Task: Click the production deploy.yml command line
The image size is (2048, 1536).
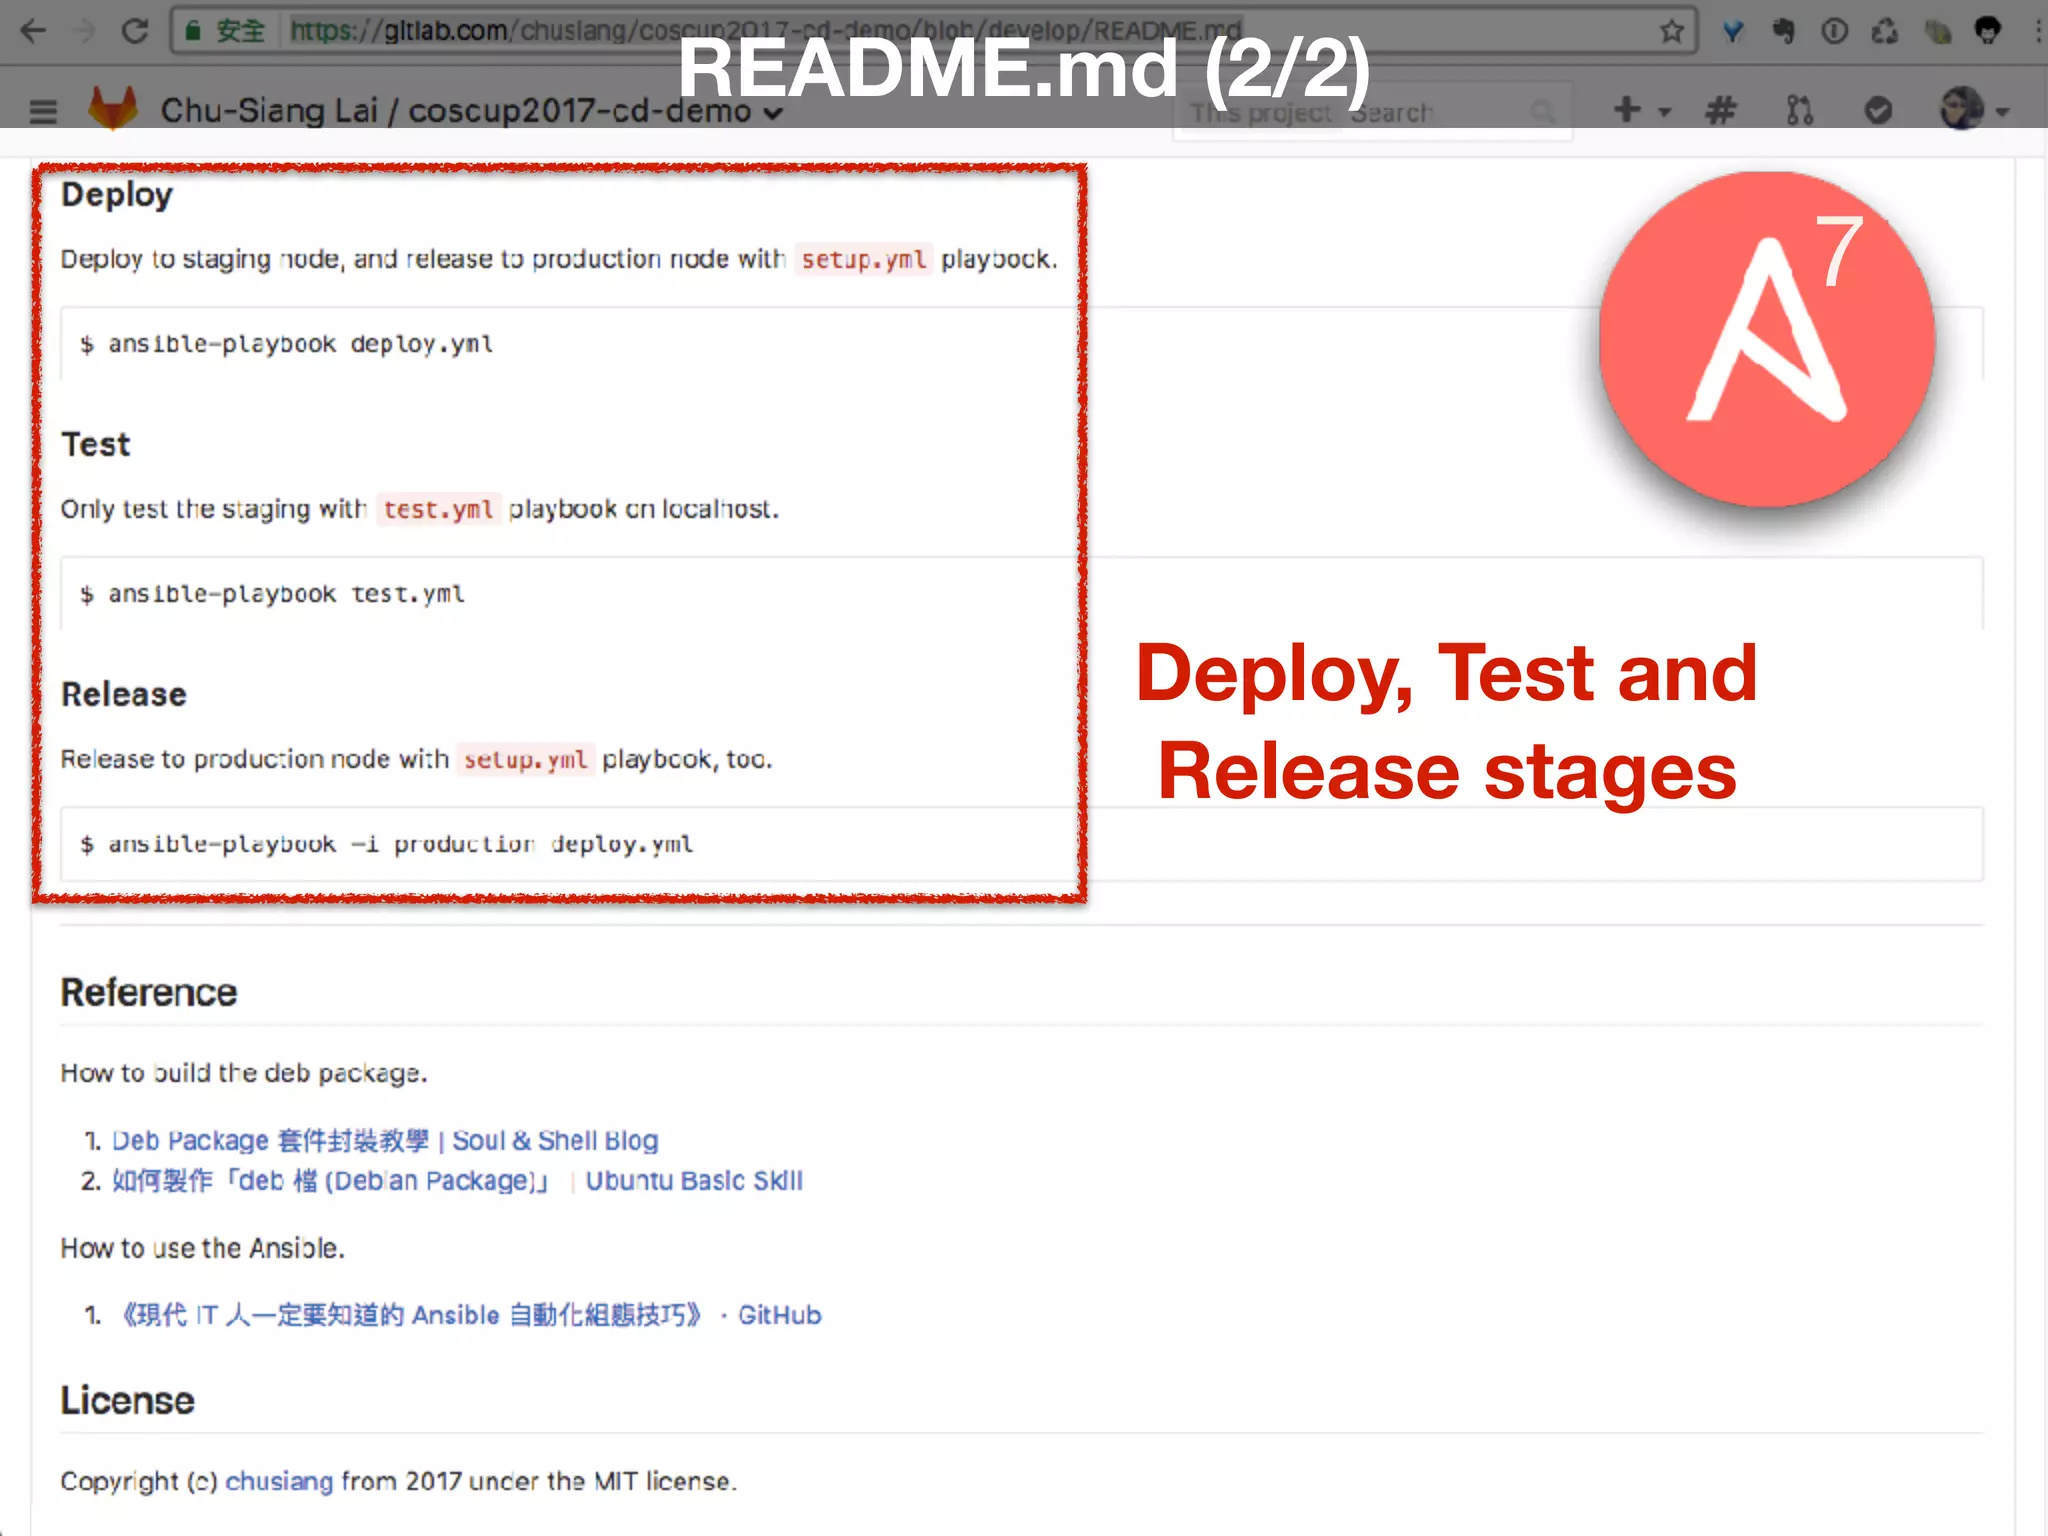Action: pos(387,844)
